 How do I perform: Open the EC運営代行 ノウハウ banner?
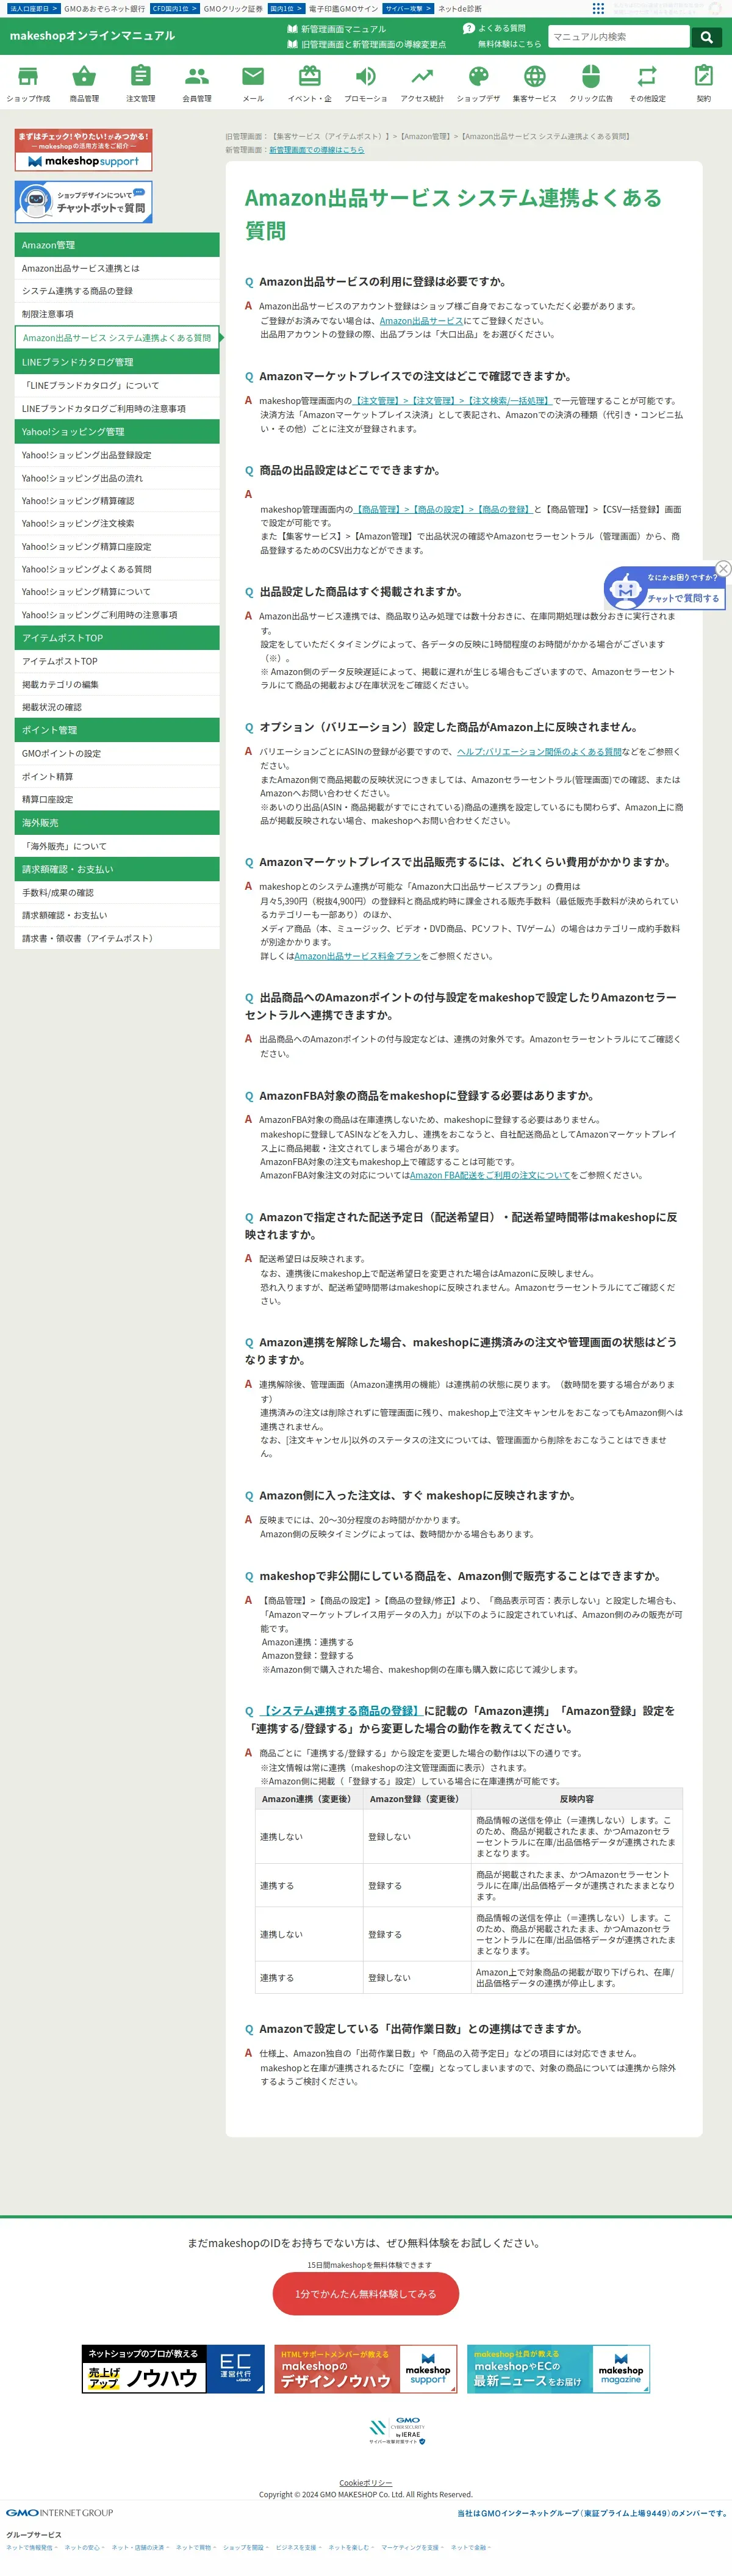click(173, 2369)
